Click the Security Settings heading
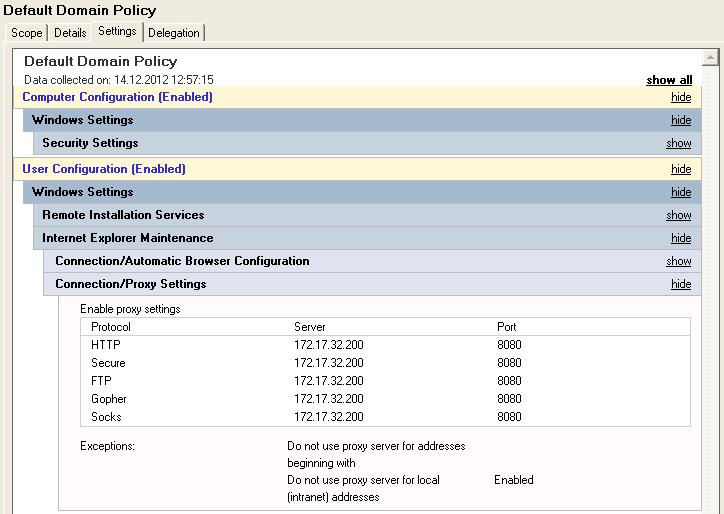Screen dimensions: 724x514 tap(90, 143)
